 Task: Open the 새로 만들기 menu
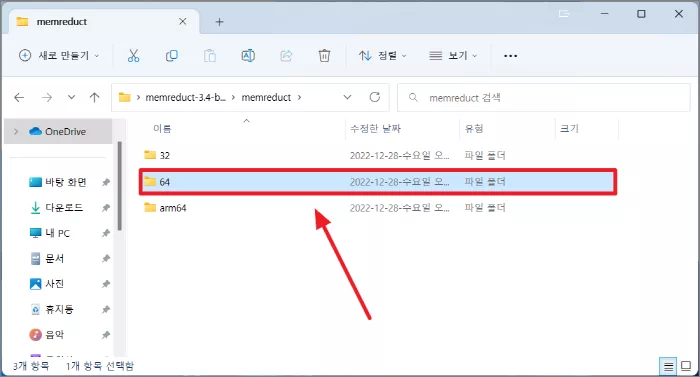point(59,55)
